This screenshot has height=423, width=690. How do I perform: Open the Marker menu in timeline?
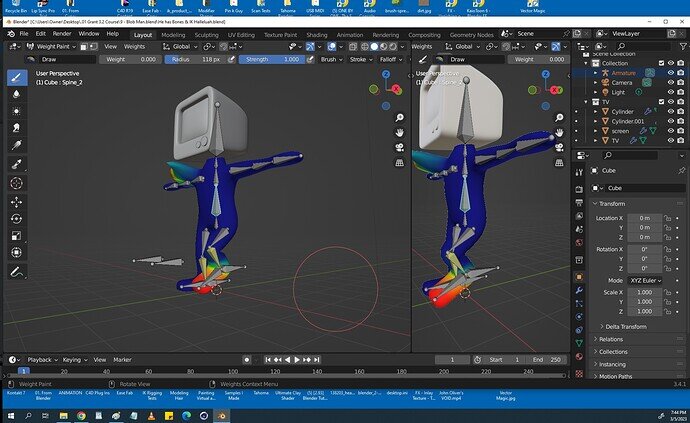click(x=122, y=360)
